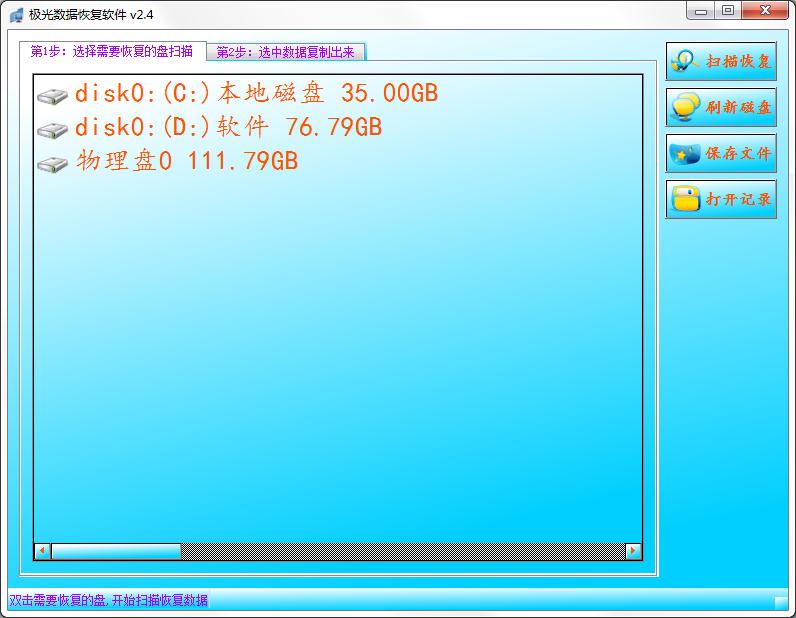This screenshot has height=618, width=796.
Task: Maximize the 极光数据恢复软件 window
Action: (728, 11)
